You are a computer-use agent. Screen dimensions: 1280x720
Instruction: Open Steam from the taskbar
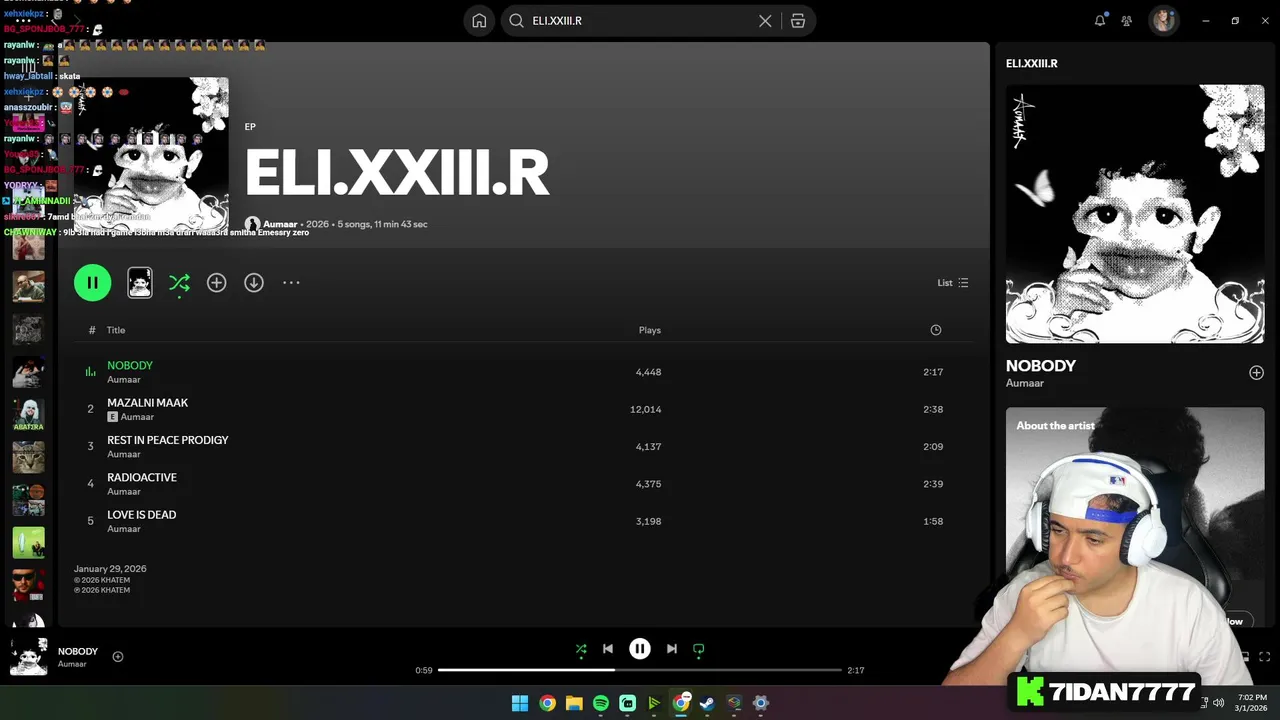(x=707, y=703)
